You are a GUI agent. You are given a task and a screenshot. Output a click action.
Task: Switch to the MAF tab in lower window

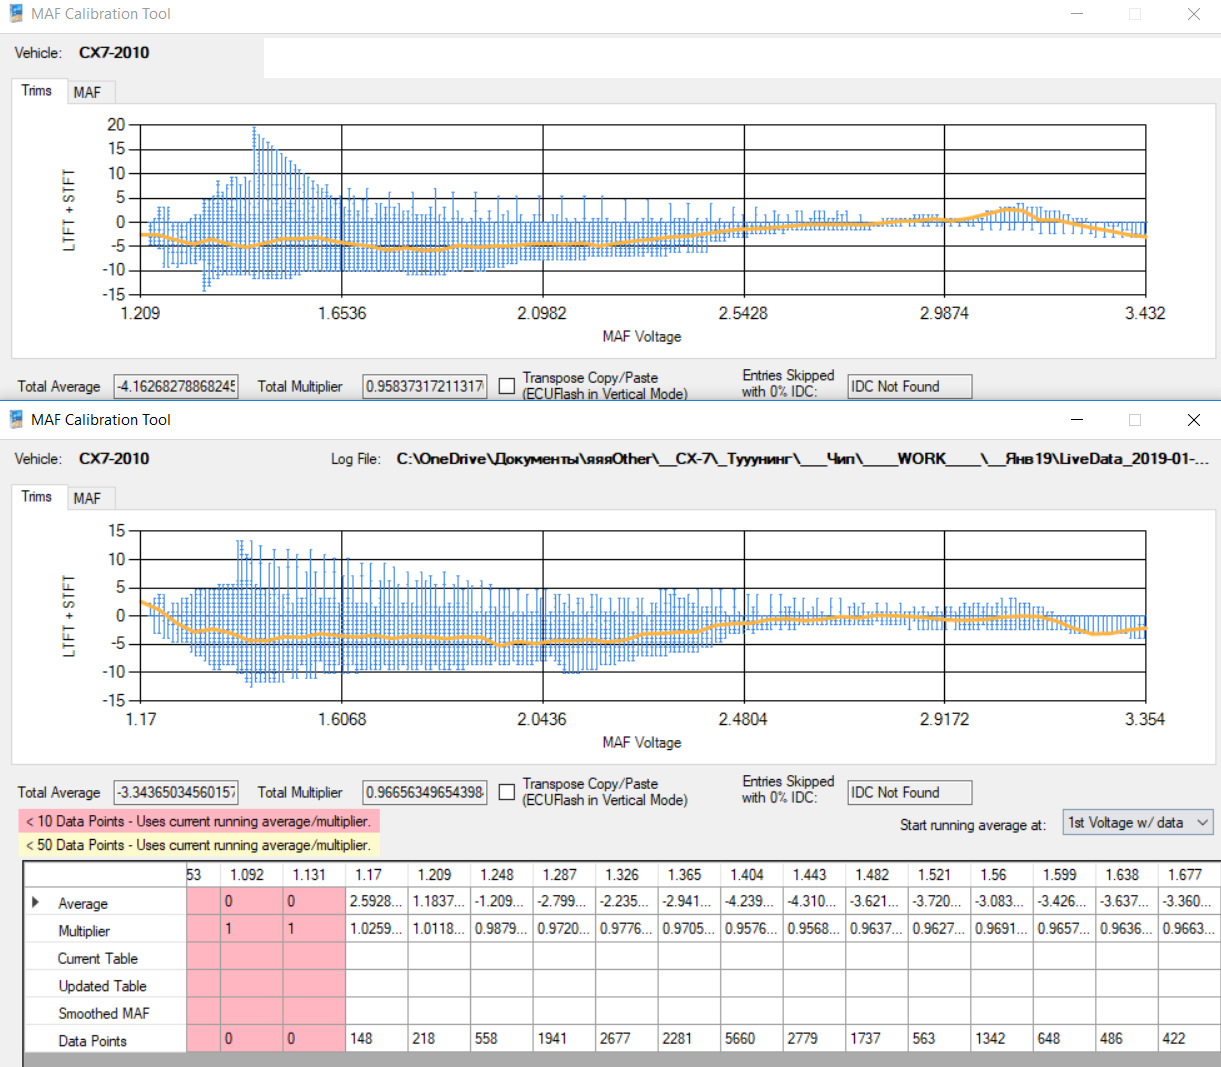coord(87,498)
